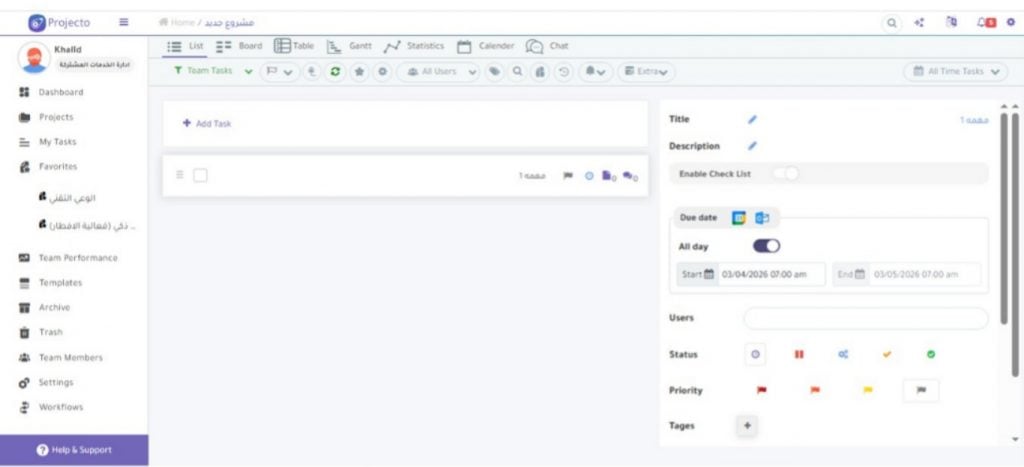
Task: Click the green refresh icon in filter toolbar
Action: pyautogui.click(x=336, y=72)
